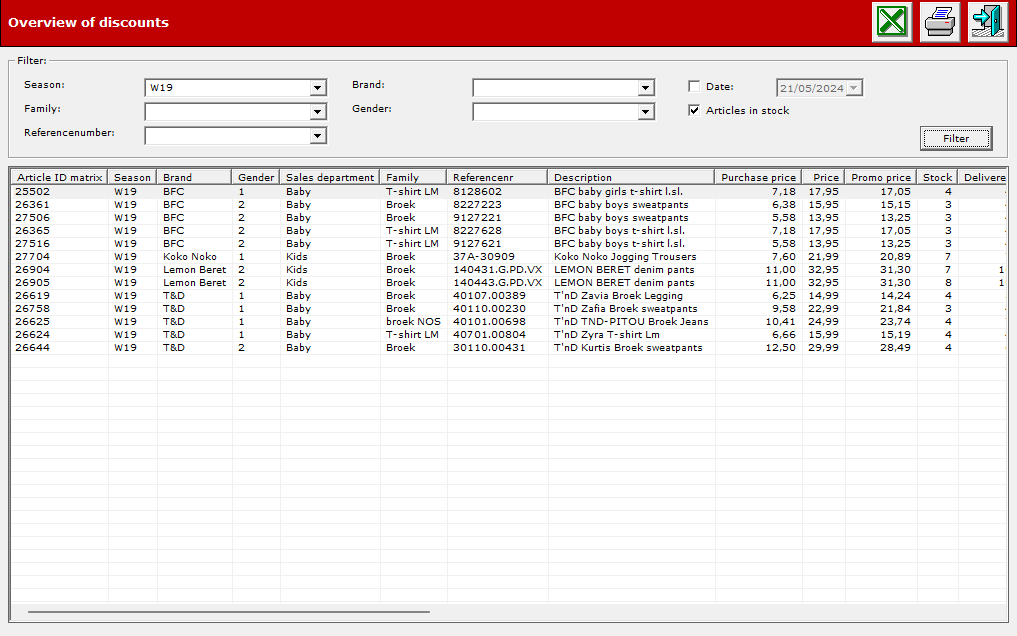Move the horizontal scrollbar of the grid
This screenshot has width=1017, height=636.
tap(228, 611)
